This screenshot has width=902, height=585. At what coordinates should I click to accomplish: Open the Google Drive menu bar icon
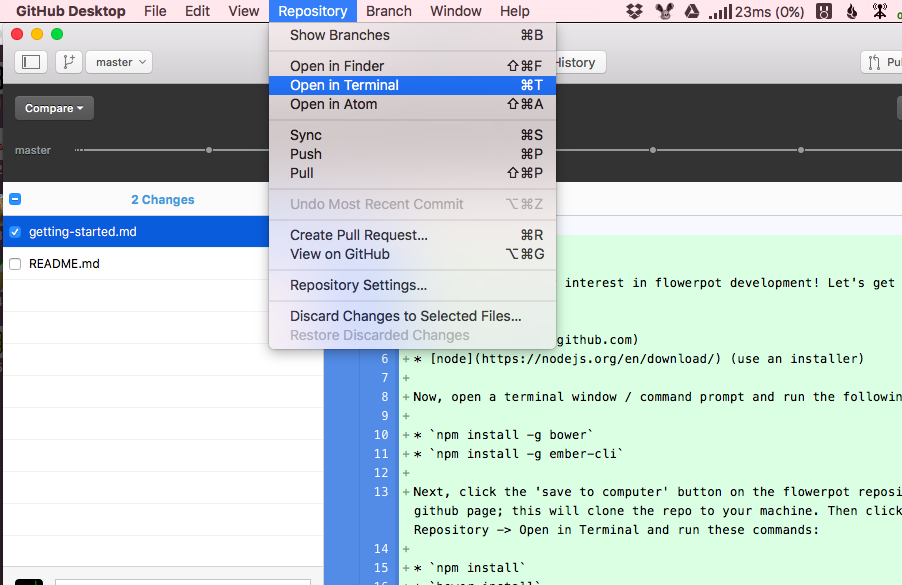point(691,11)
